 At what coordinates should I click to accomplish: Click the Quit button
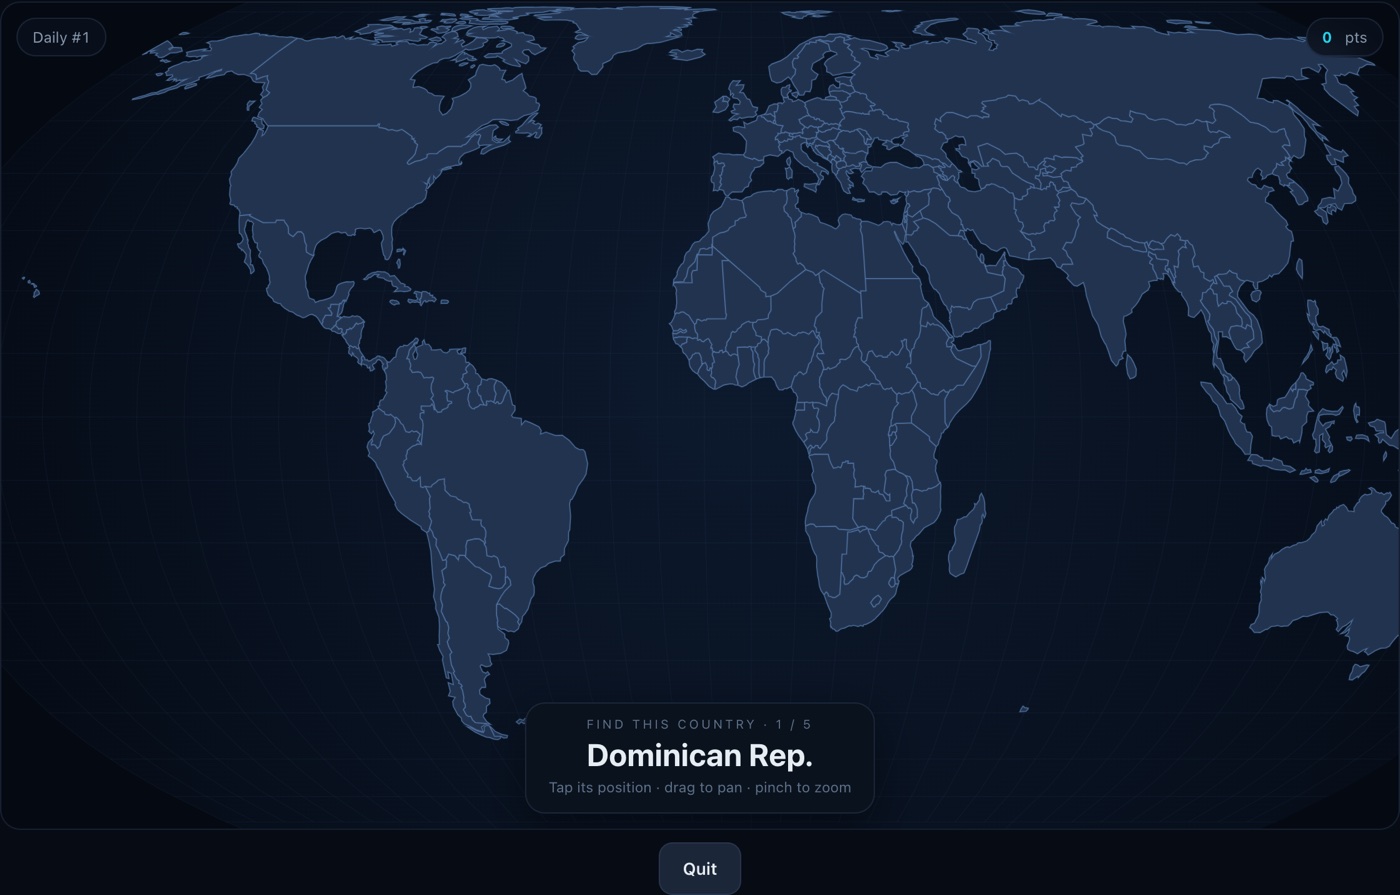tap(699, 868)
